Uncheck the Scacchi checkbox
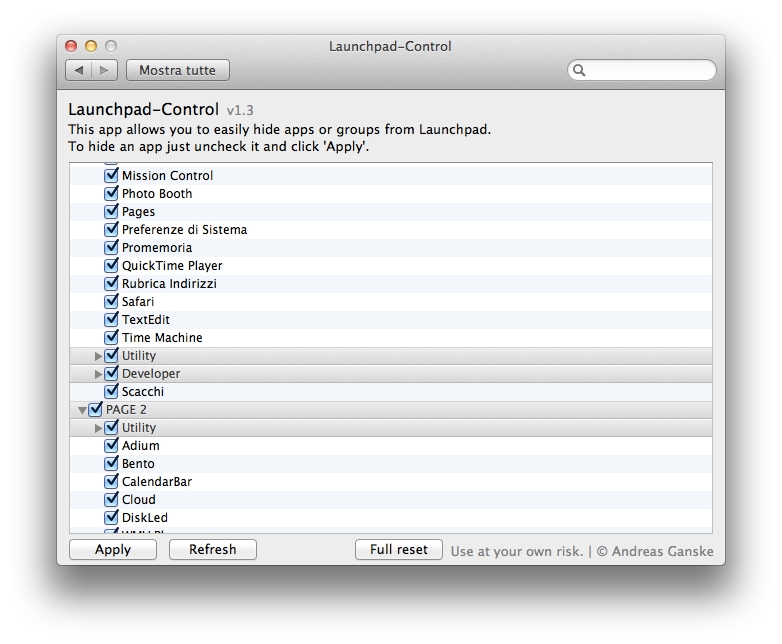 [111, 391]
